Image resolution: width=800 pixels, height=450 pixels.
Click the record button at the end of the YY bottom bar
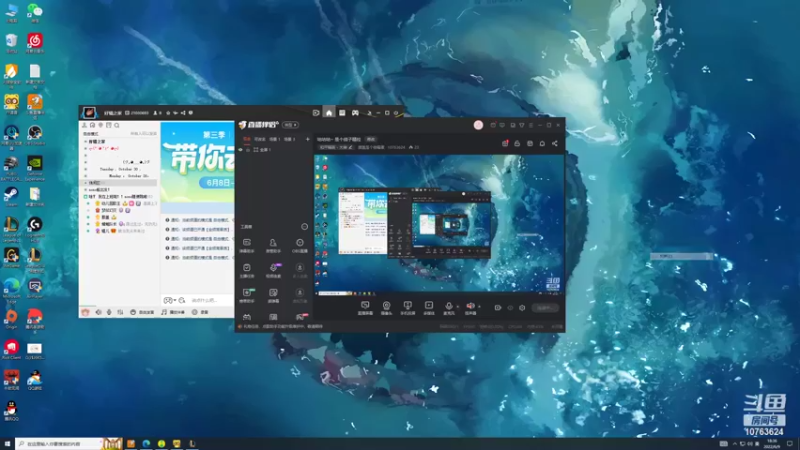200,312
